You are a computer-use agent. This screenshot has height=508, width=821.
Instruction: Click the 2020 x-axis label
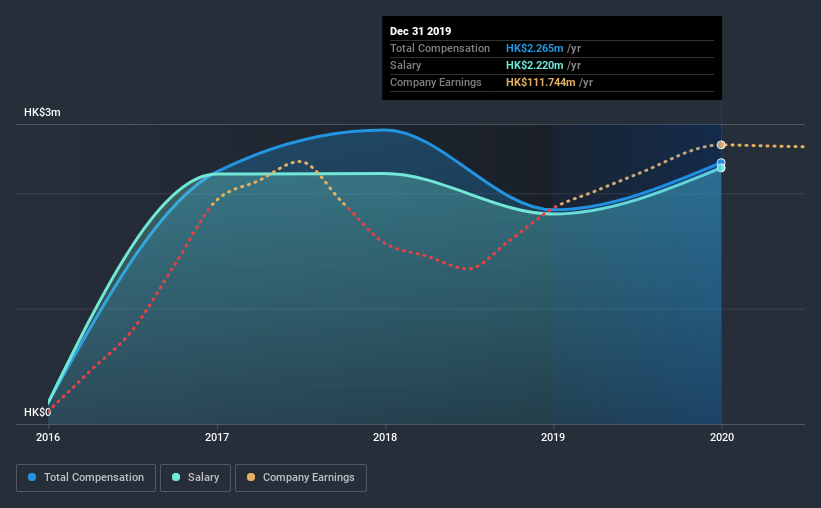722,437
